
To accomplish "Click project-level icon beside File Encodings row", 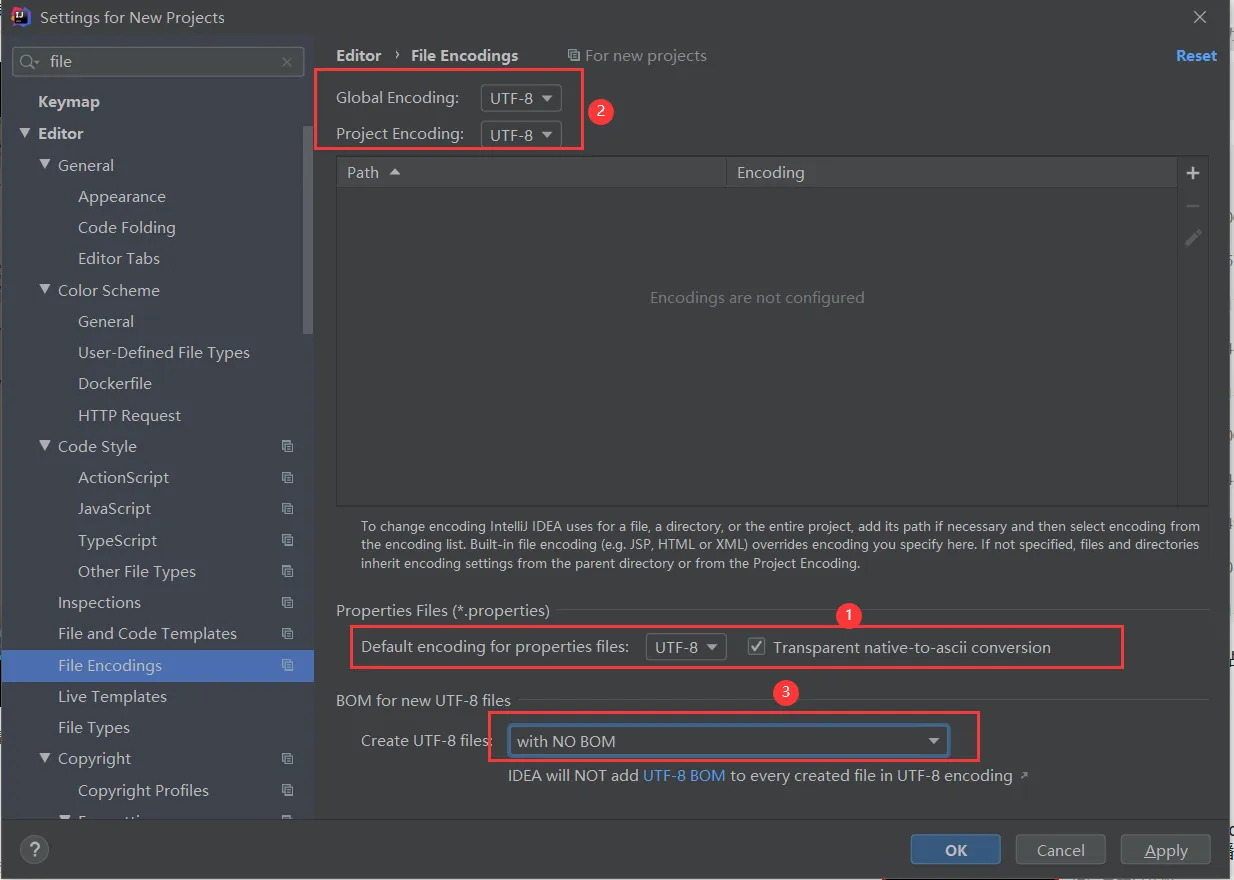I will pos(288,666).
